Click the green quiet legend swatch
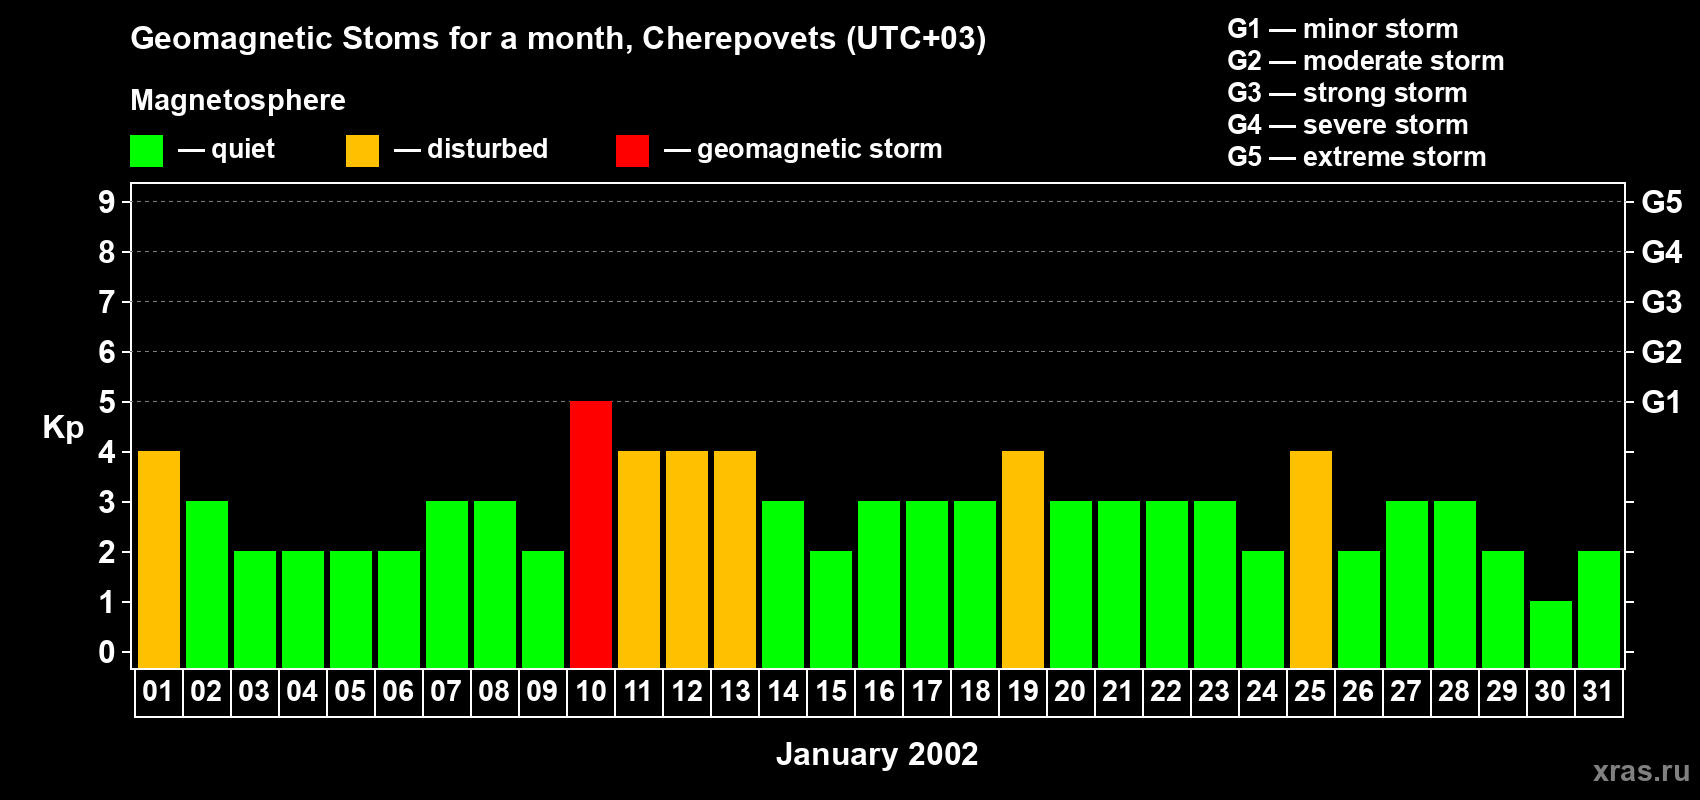Screen dimensions: 1700x800 (x=146, y=151)
